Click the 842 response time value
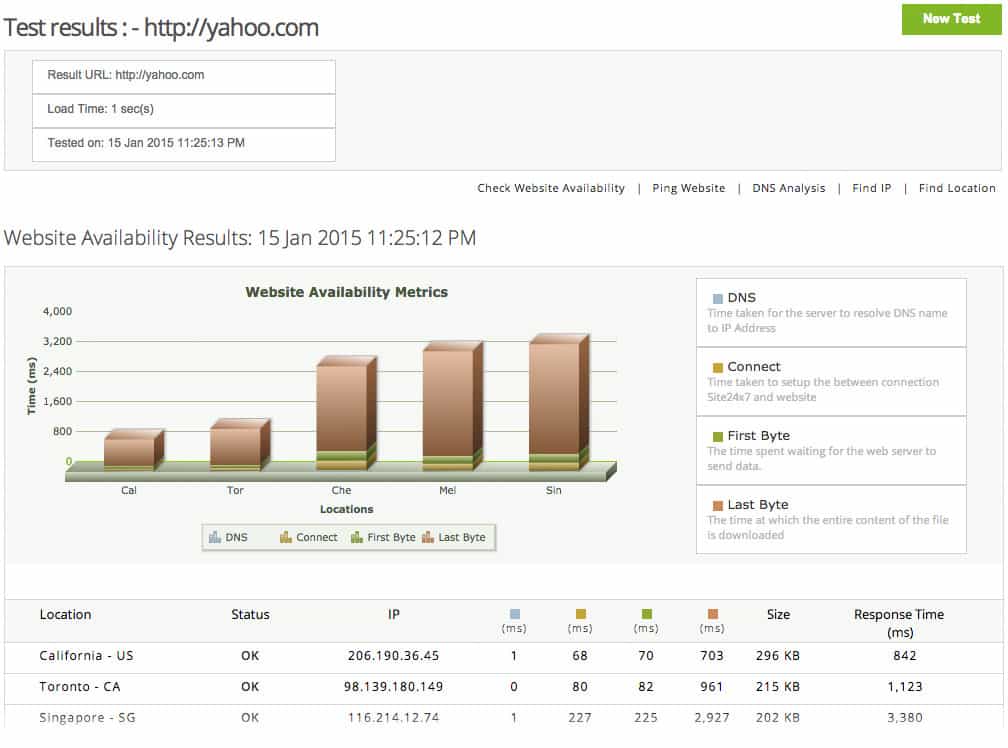Image resolution: width=1008 pixels, height=748 pixels. 904,655
